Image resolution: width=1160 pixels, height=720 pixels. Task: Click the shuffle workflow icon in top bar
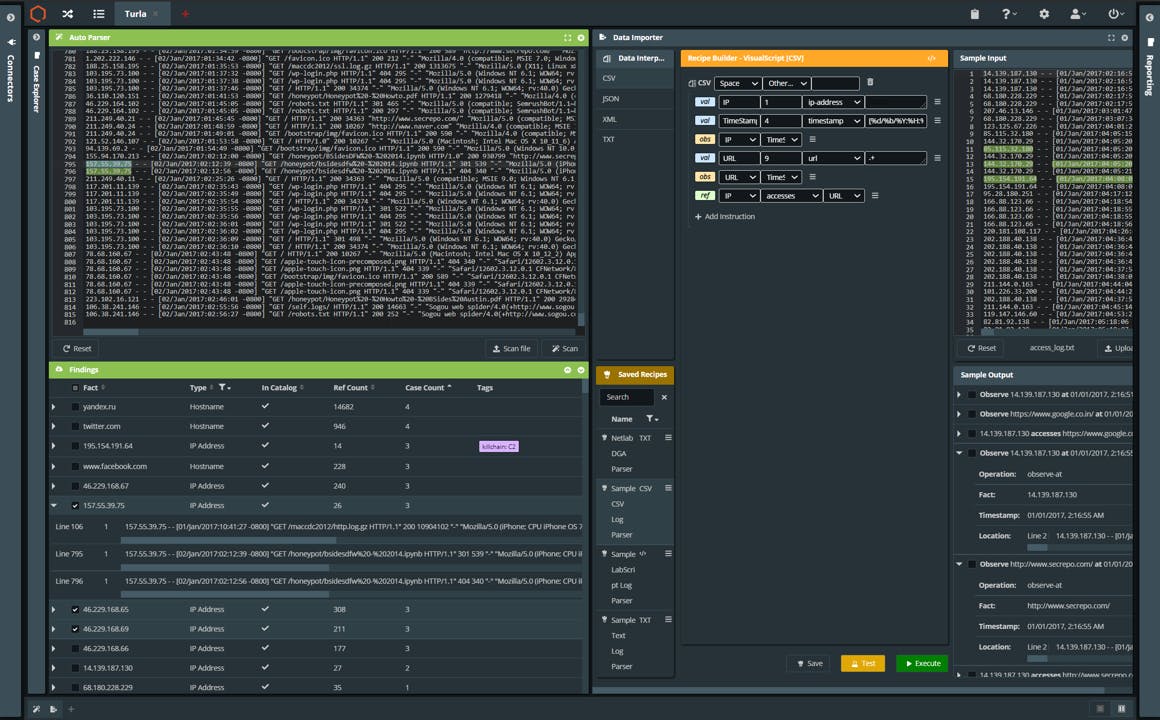tap(67, 14)
